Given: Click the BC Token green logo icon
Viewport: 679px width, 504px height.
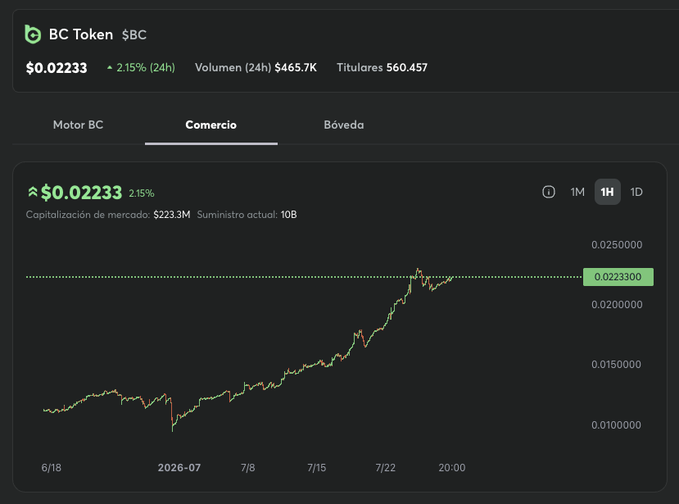Looking at the screenshot, I should 33,34.
